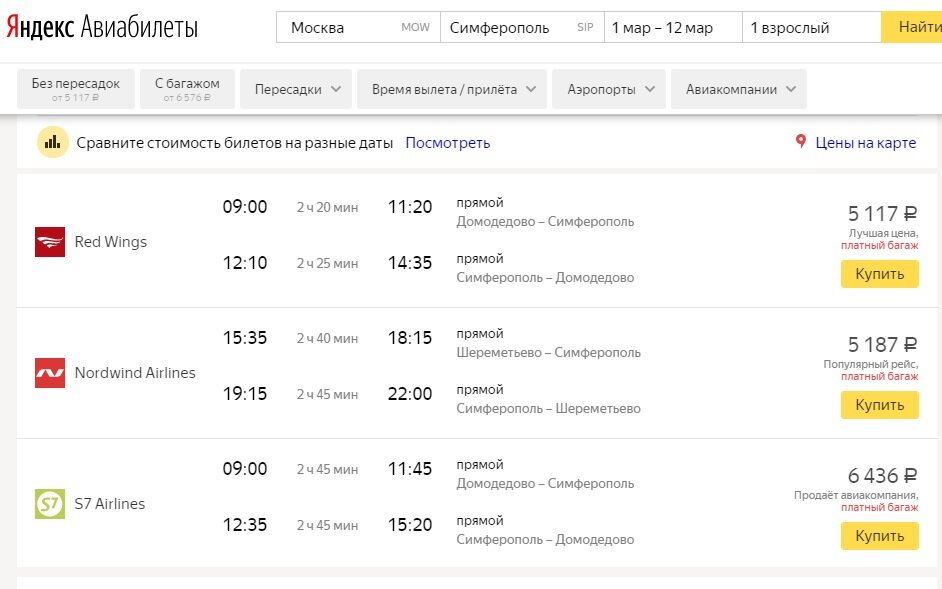The height and width of the screenshot is (589, 942).
Task: Buy the Nordwind ticket for 5 187 ₽
Action: point(880,405)
